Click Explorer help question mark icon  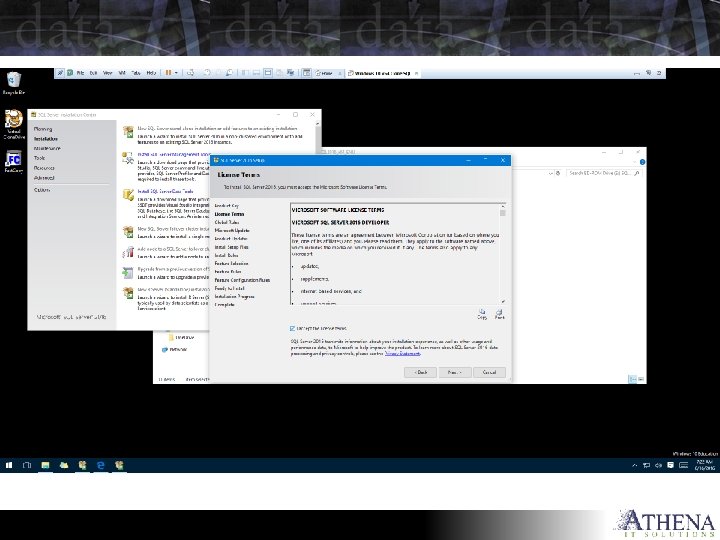click(x=642, y=162)
